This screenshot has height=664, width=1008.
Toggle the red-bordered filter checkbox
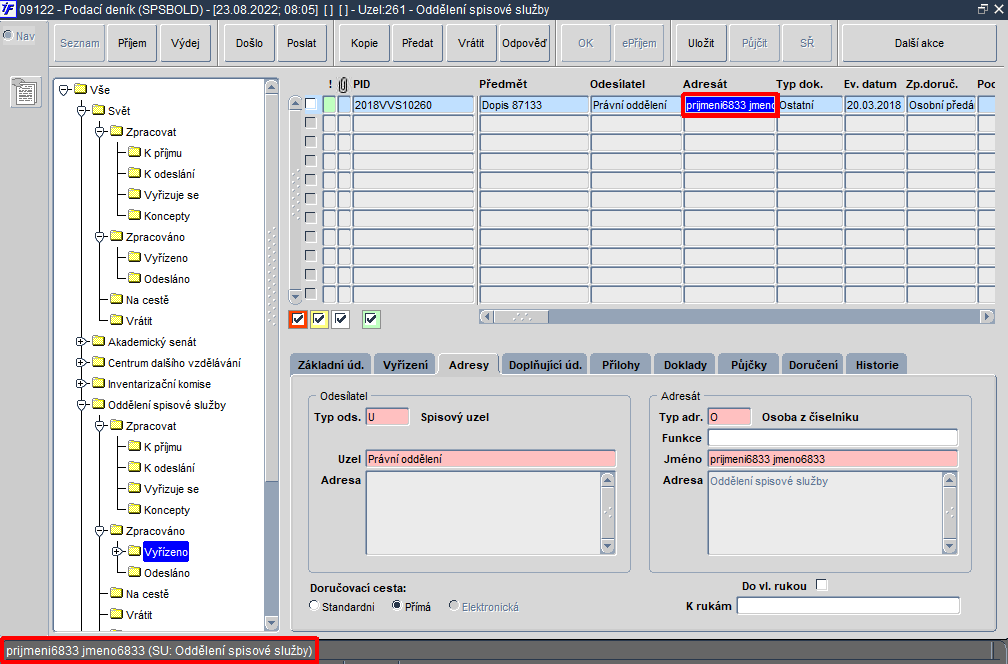(298, 319)
